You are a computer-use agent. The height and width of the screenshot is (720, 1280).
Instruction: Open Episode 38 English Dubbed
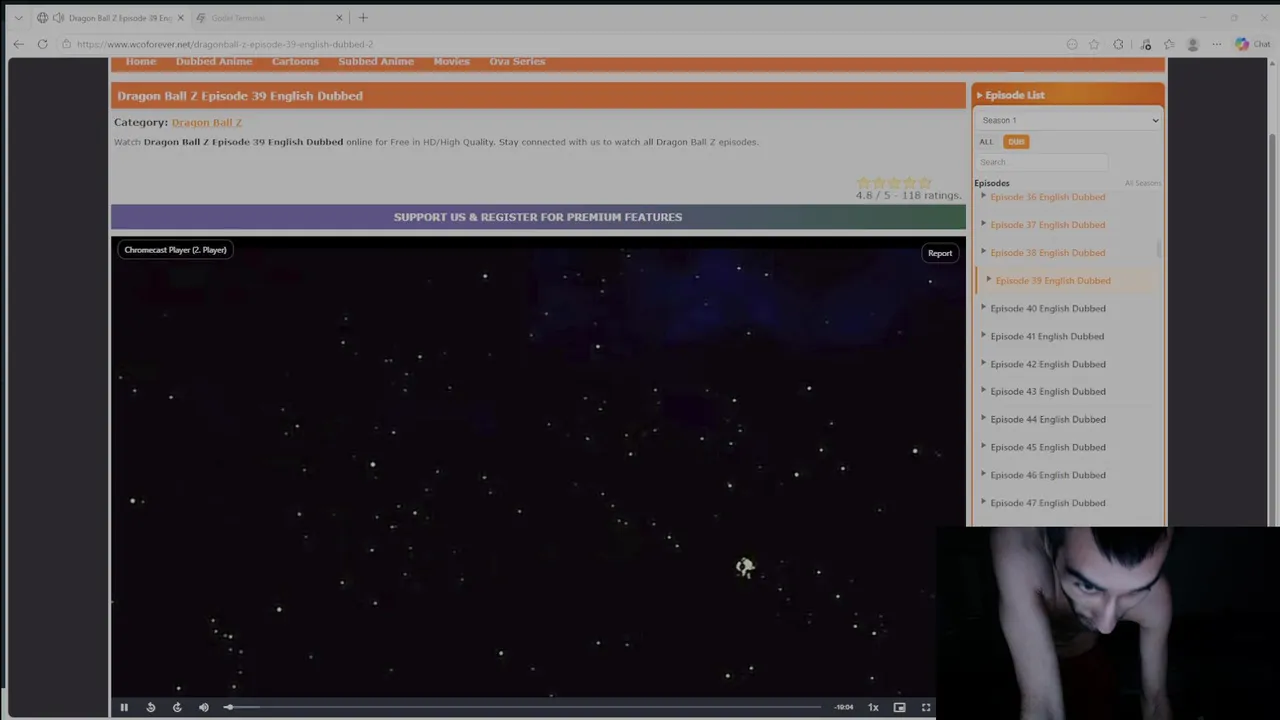1047,253
